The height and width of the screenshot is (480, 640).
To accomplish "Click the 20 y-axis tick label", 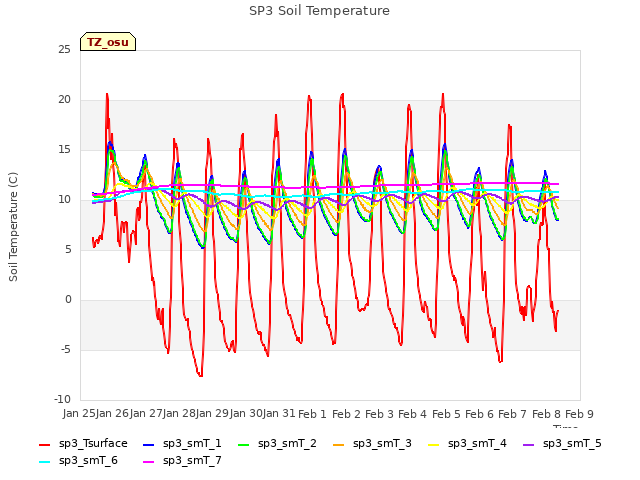I will (x=64, y=100).
